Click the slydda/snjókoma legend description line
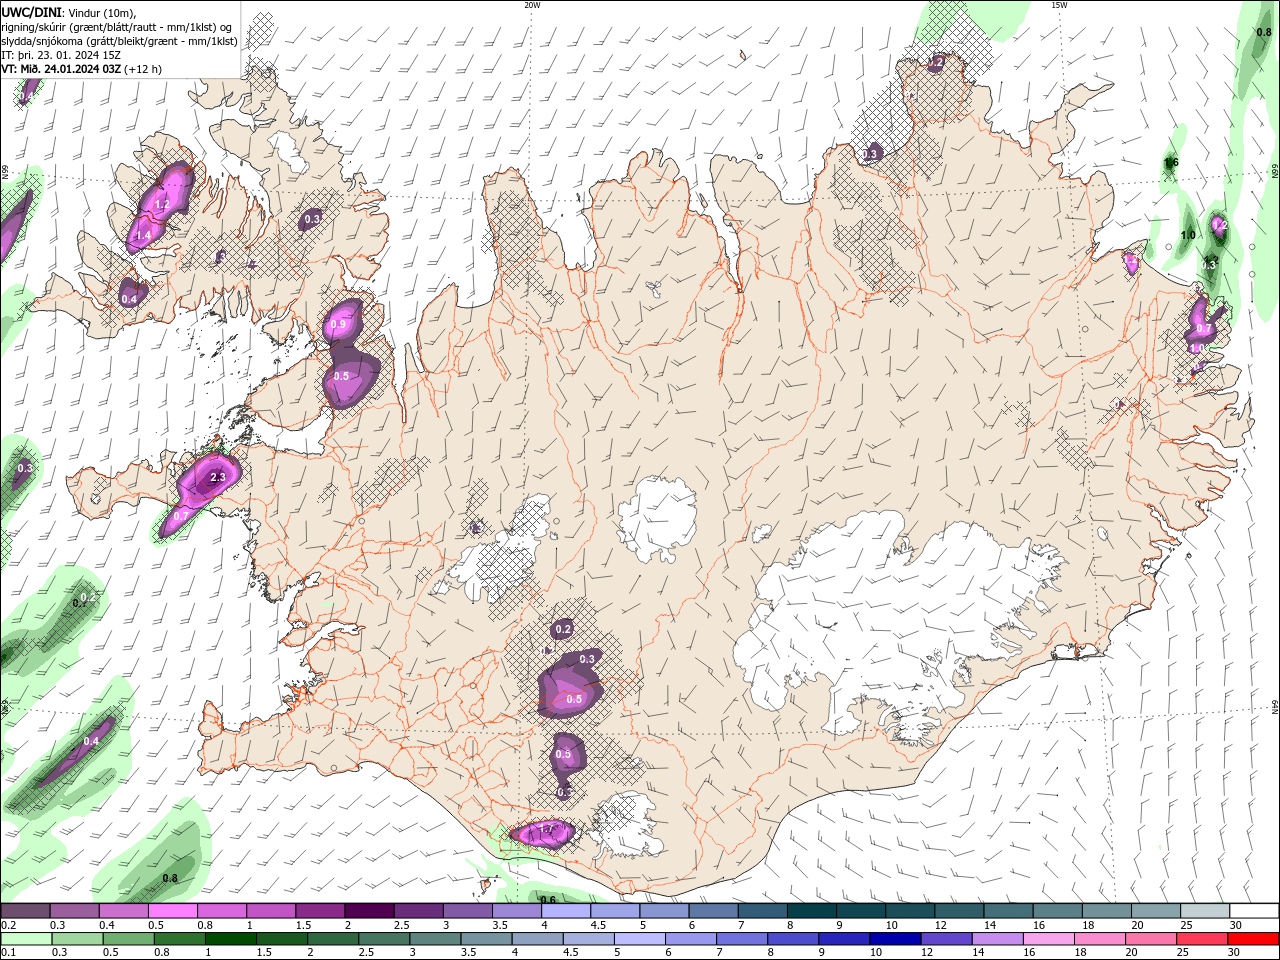 [x=120, y=41]
